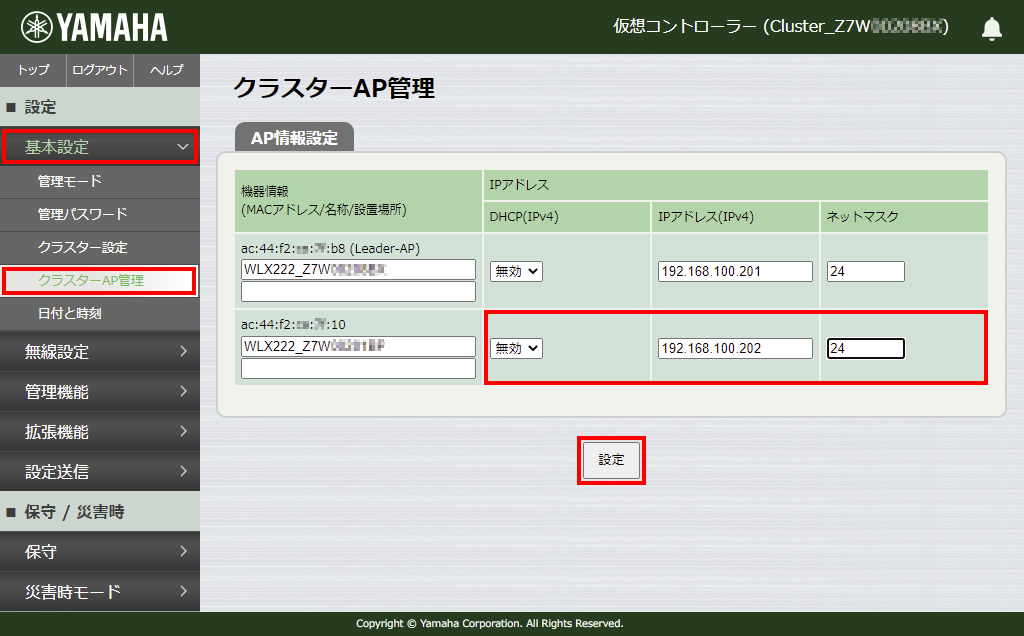1024x636 pixels.
Task: Click the IP address field showing 192.168.100.202
Action: pyautogui.click(x=734, y=348)
